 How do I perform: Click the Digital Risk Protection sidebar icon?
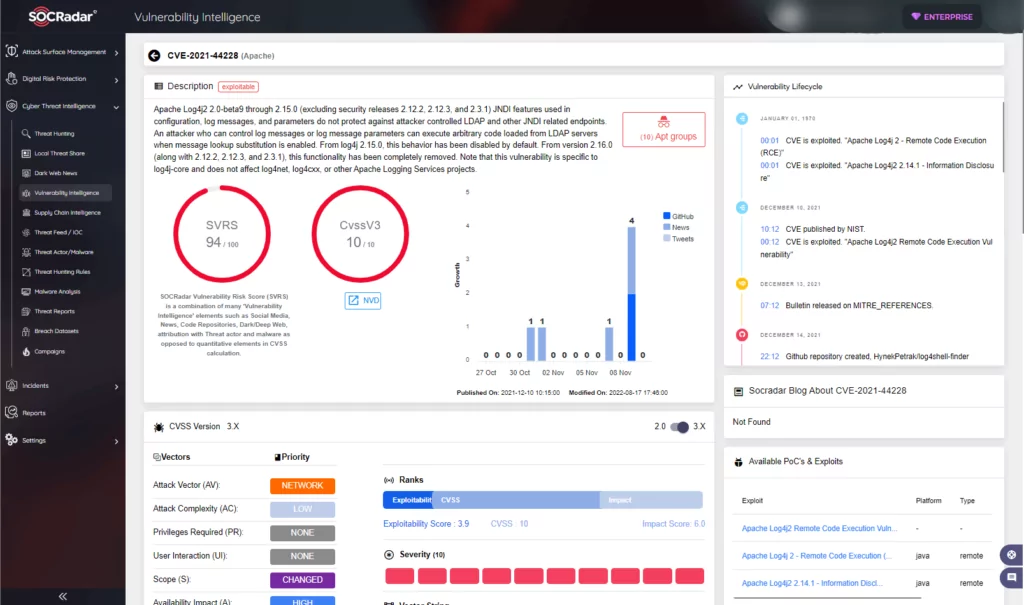click(x=12, y=78)
